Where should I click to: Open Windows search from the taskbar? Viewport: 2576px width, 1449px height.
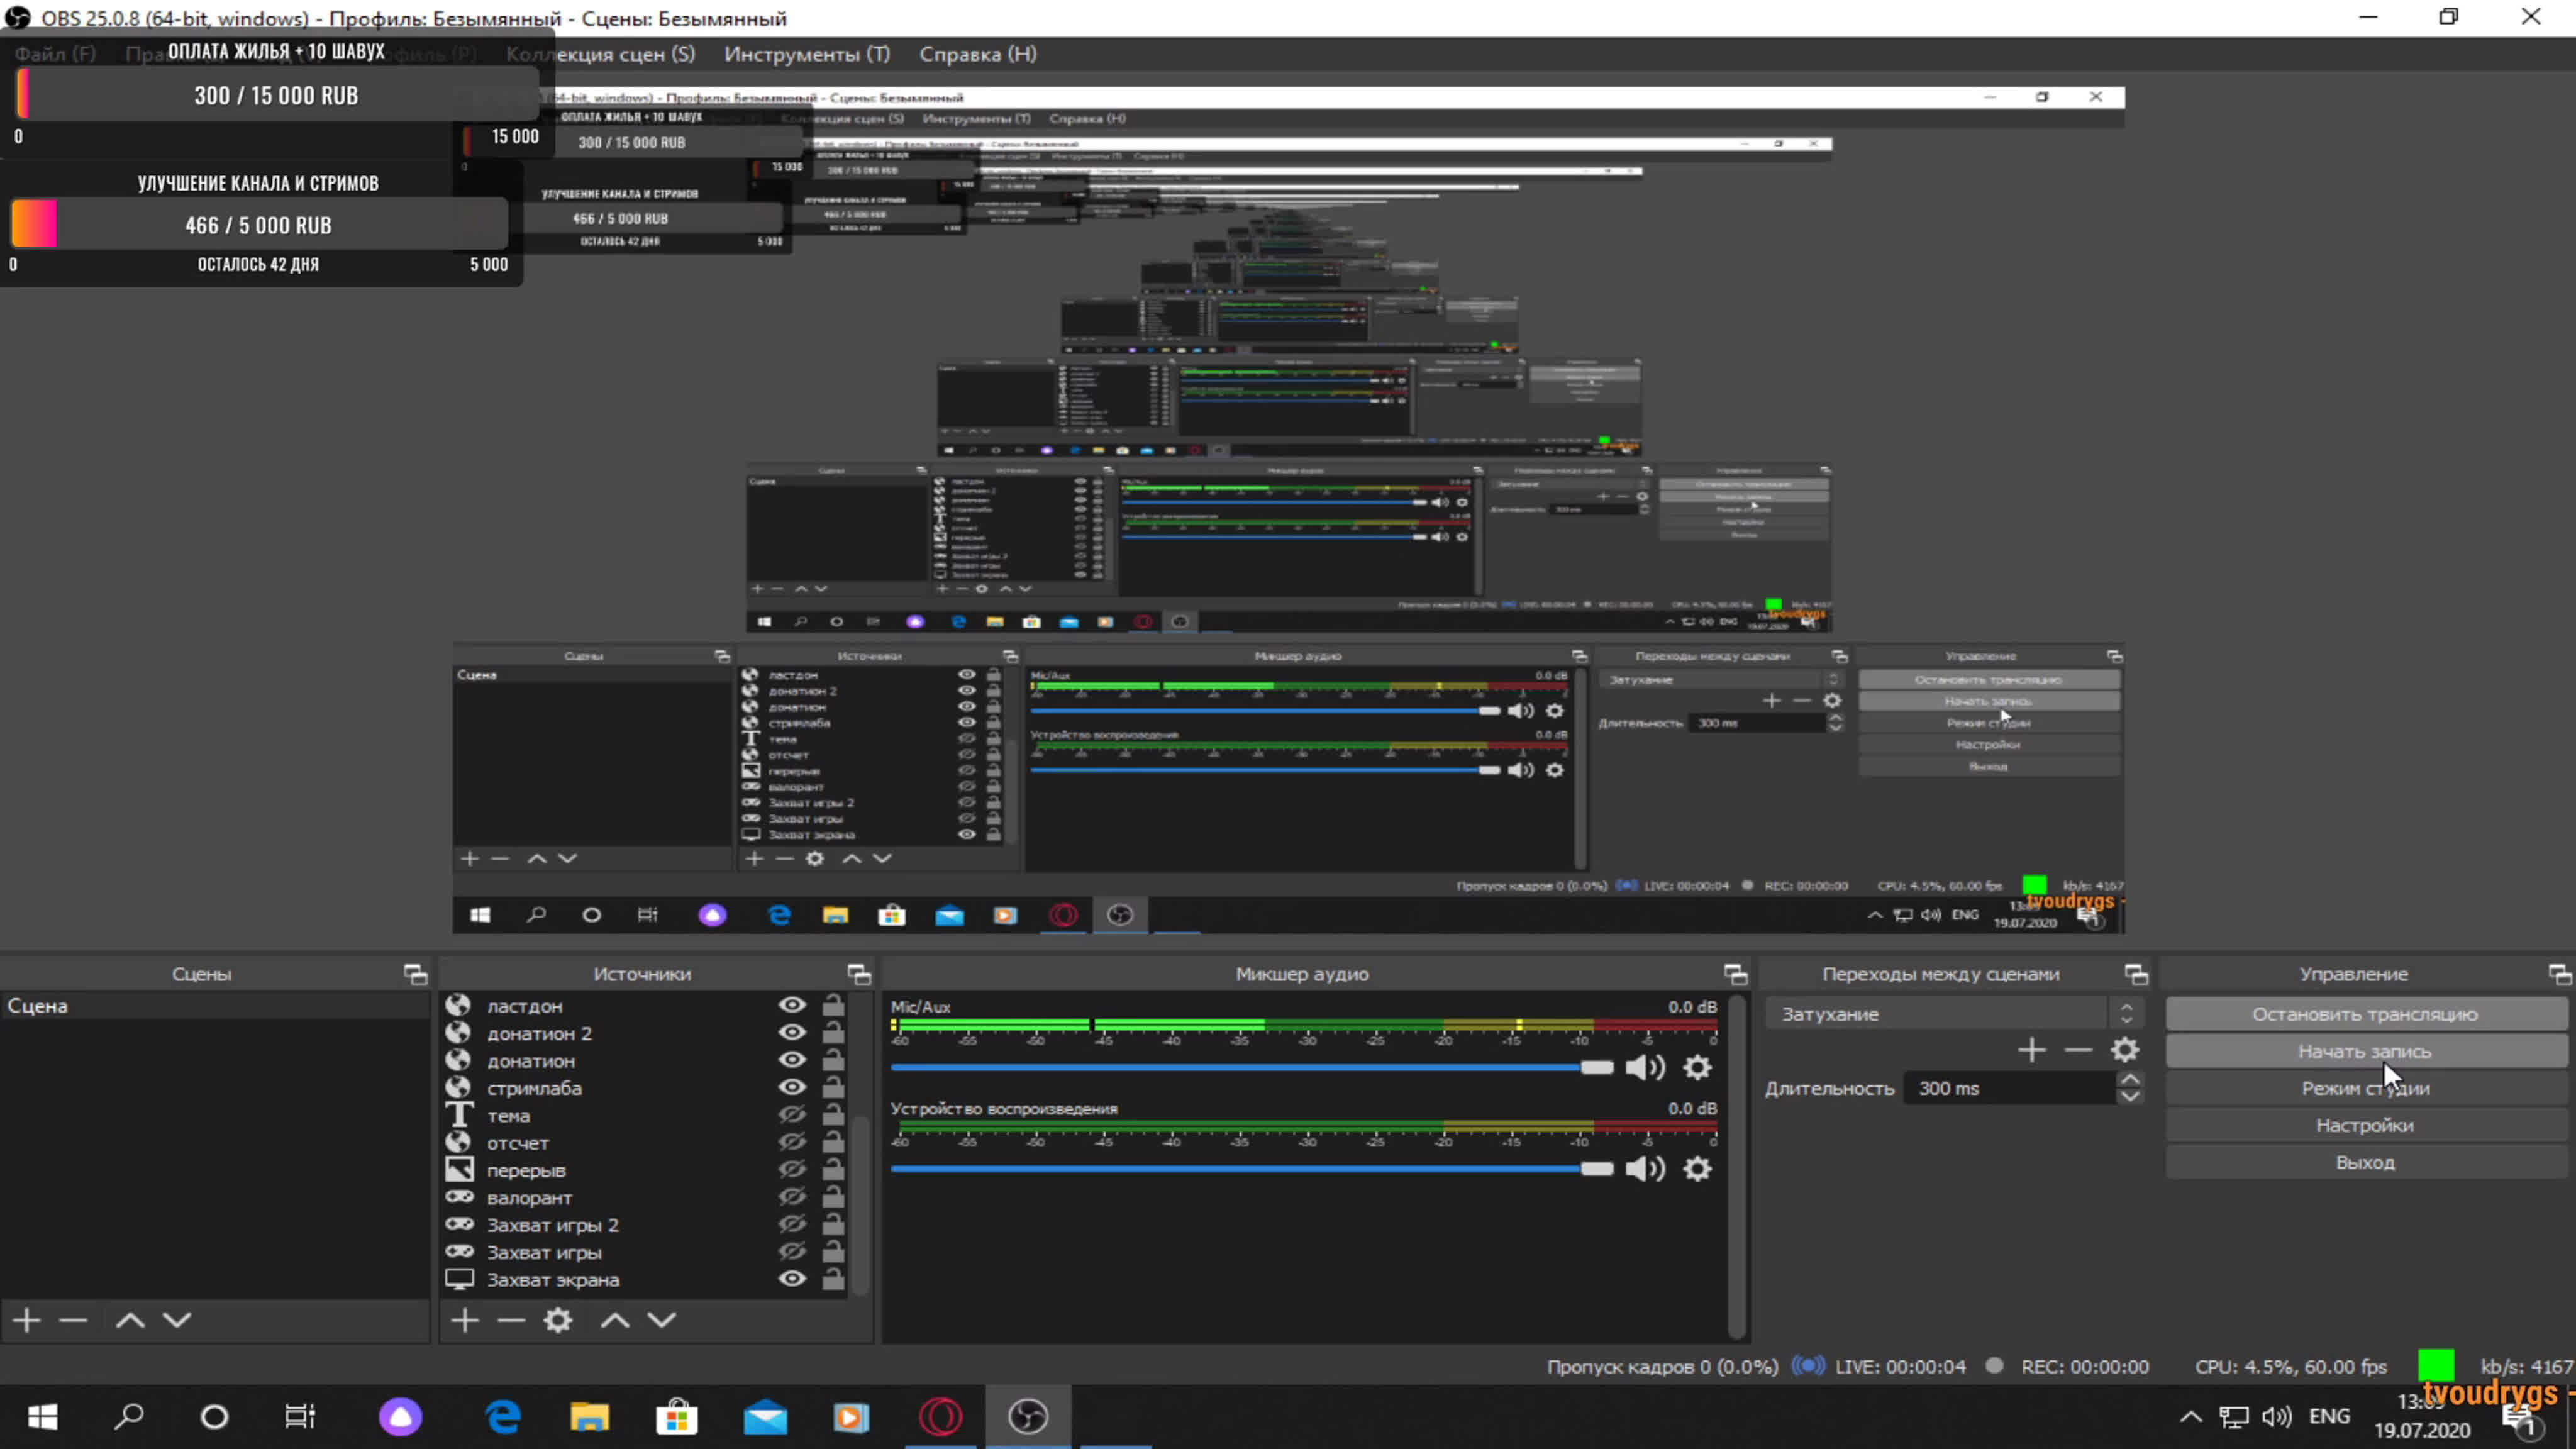click(x=129, y=1416)
